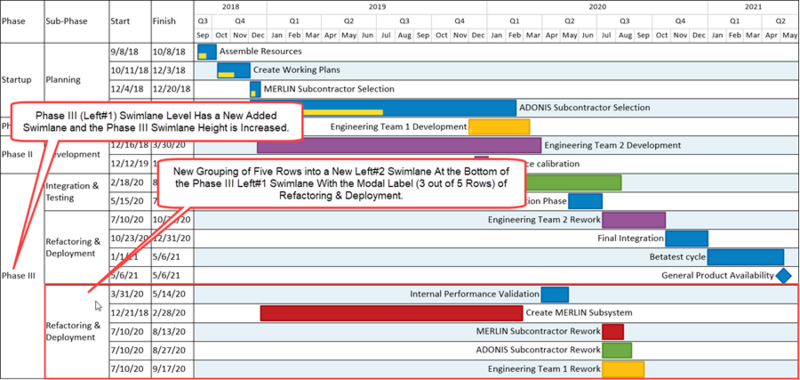This screenshot has width=800, height=380.
Task: Select the blue Internal Performance Validation bar
Action: [555, 294]
